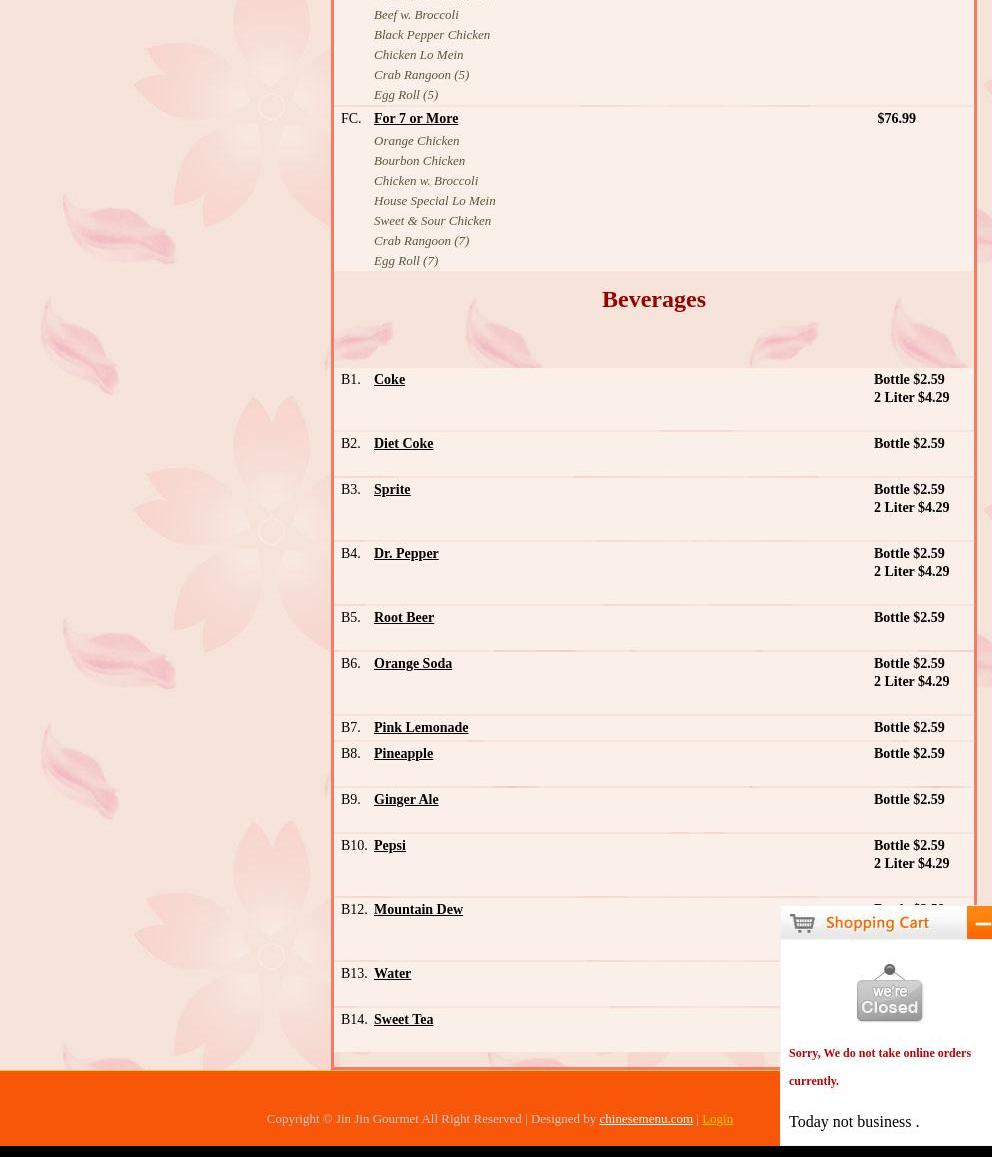This screenshot has width=992, height=1157.
Task: Open the Coke beverage item
Action: point(389,380)
